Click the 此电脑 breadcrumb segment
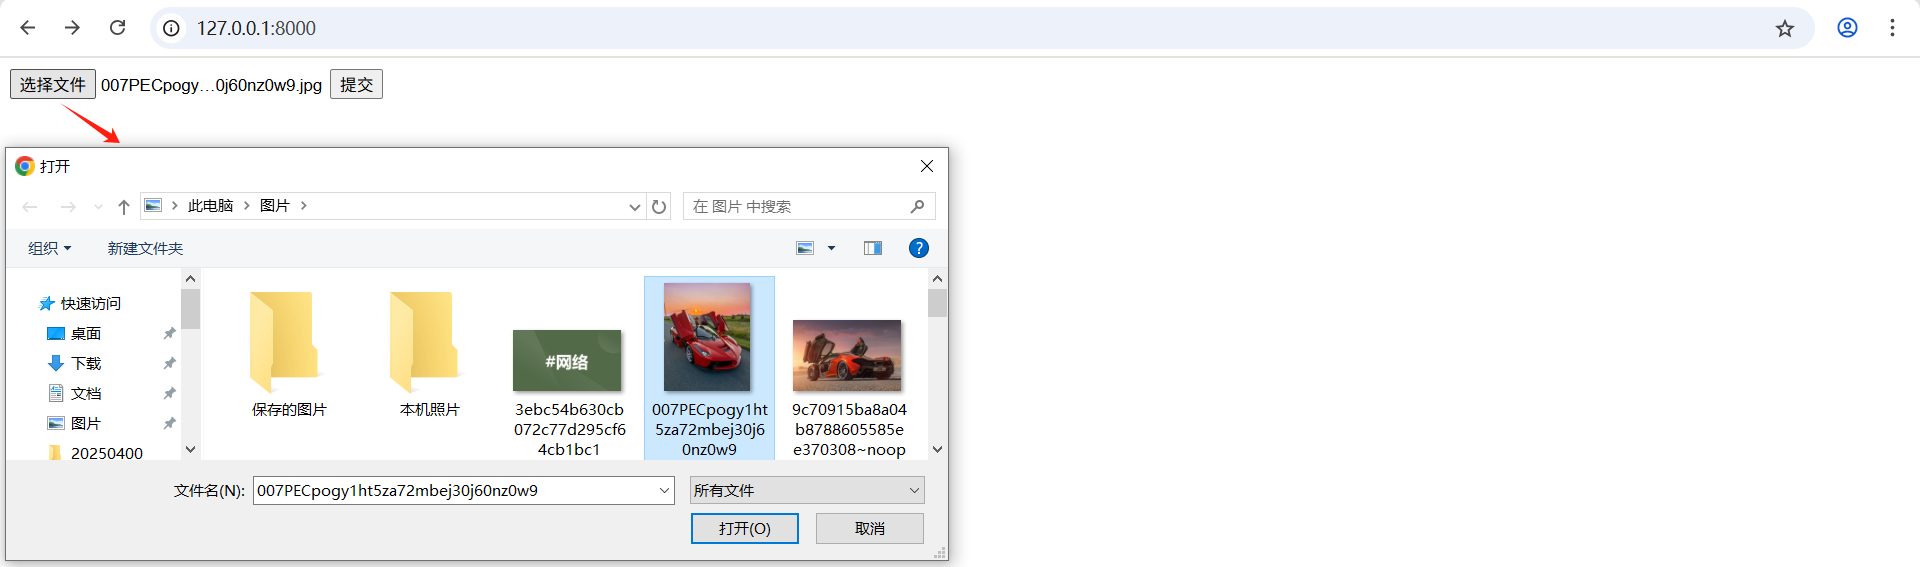This screenshot has width=1920, height=567. click(x=210, y=206)
